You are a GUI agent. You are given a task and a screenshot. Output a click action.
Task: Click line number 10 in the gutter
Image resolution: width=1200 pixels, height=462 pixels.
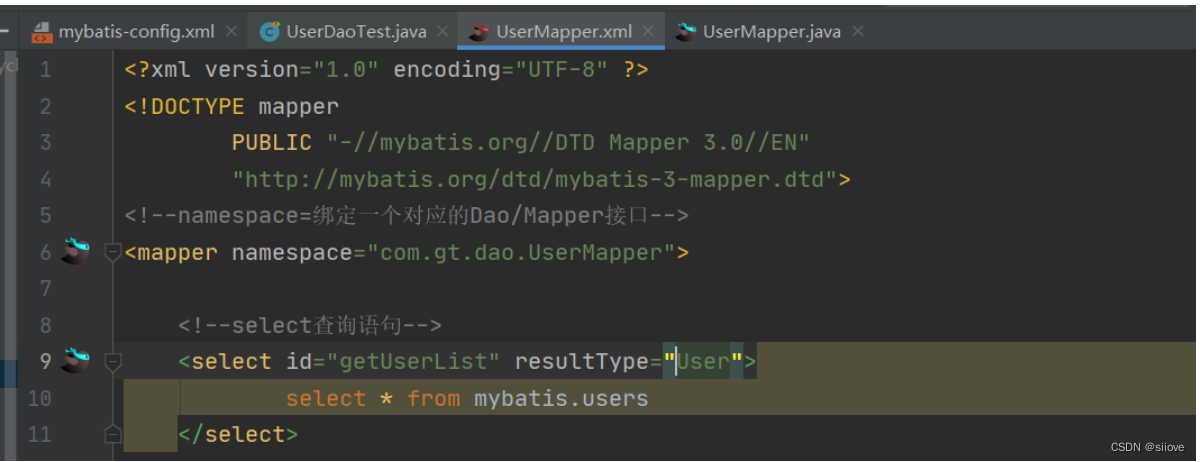pyautogui.click(x=40, y=398)
